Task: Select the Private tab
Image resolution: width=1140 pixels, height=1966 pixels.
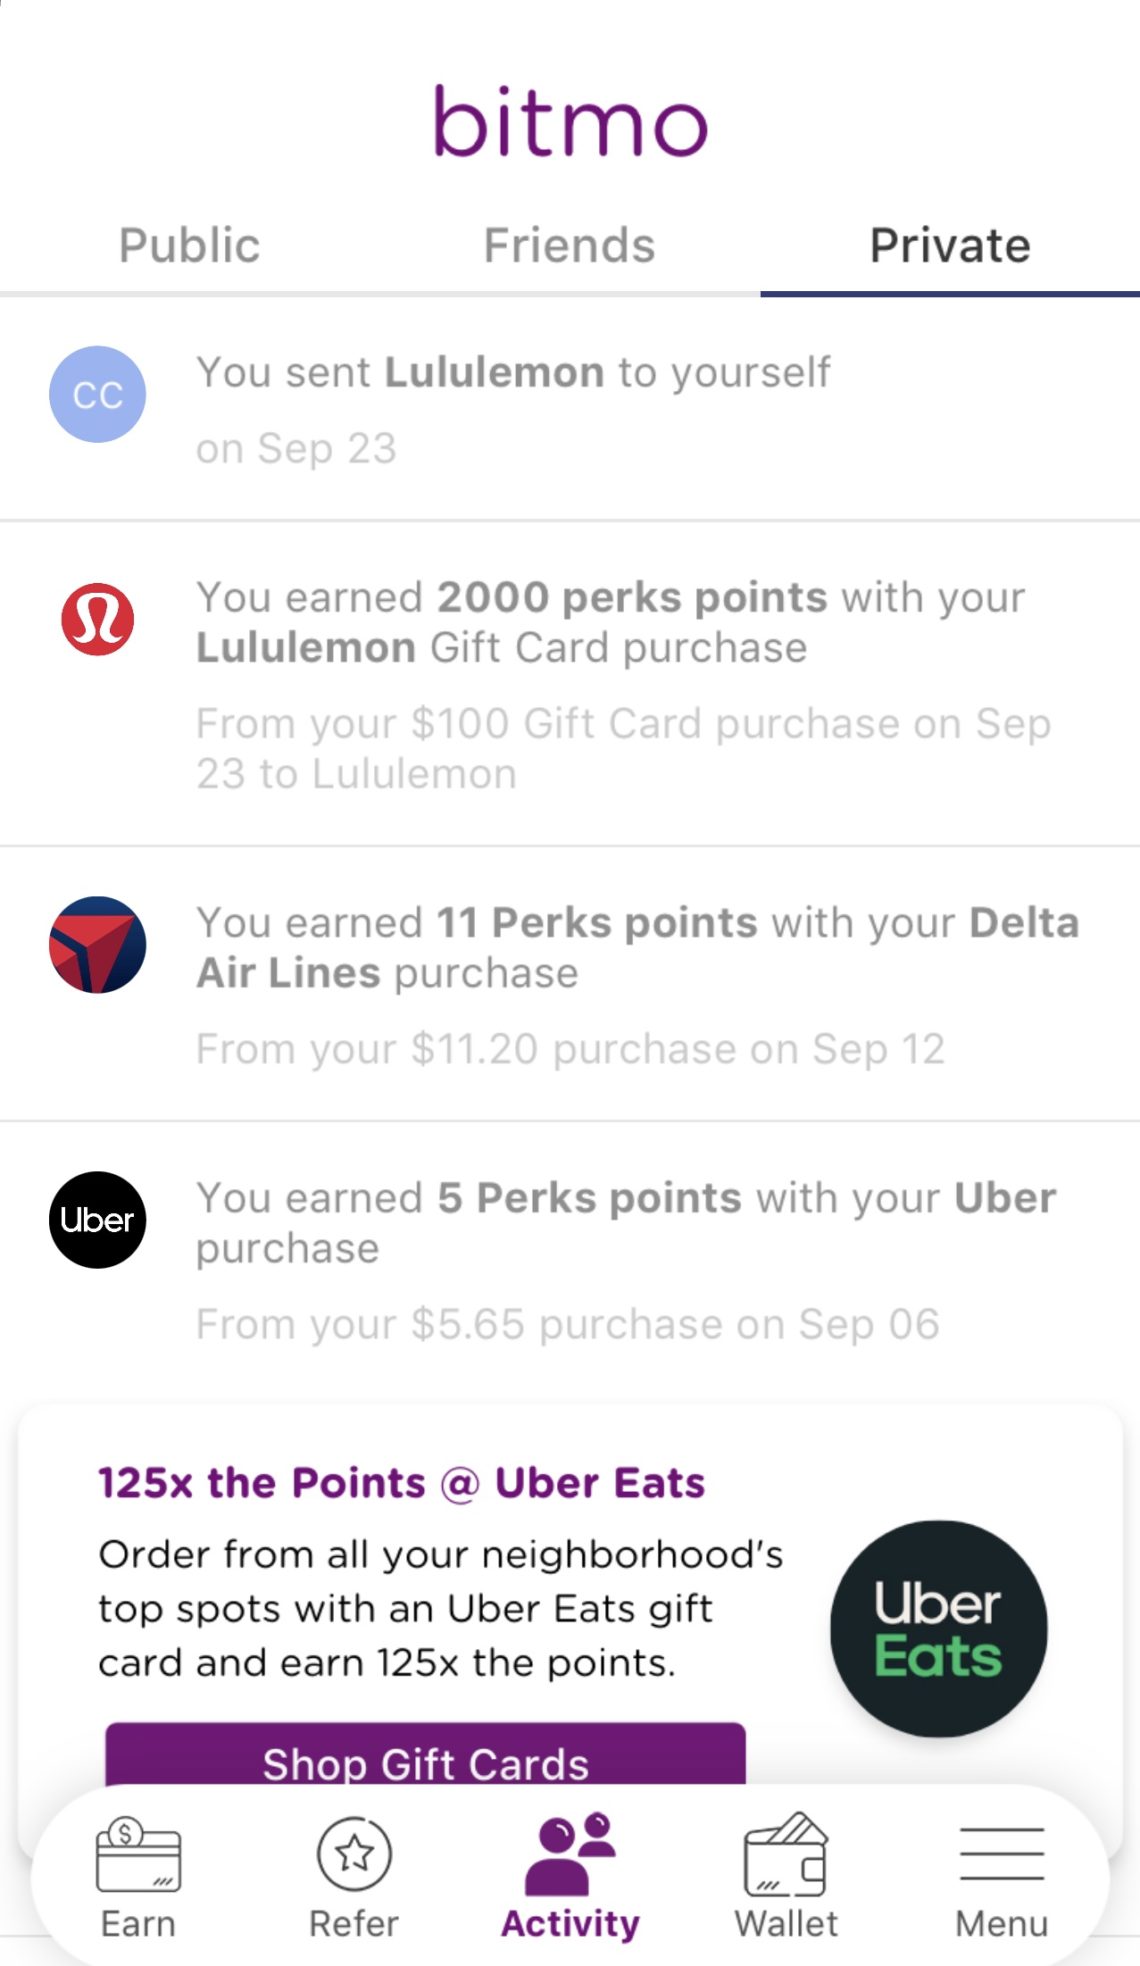Action: tap(950, 245)
